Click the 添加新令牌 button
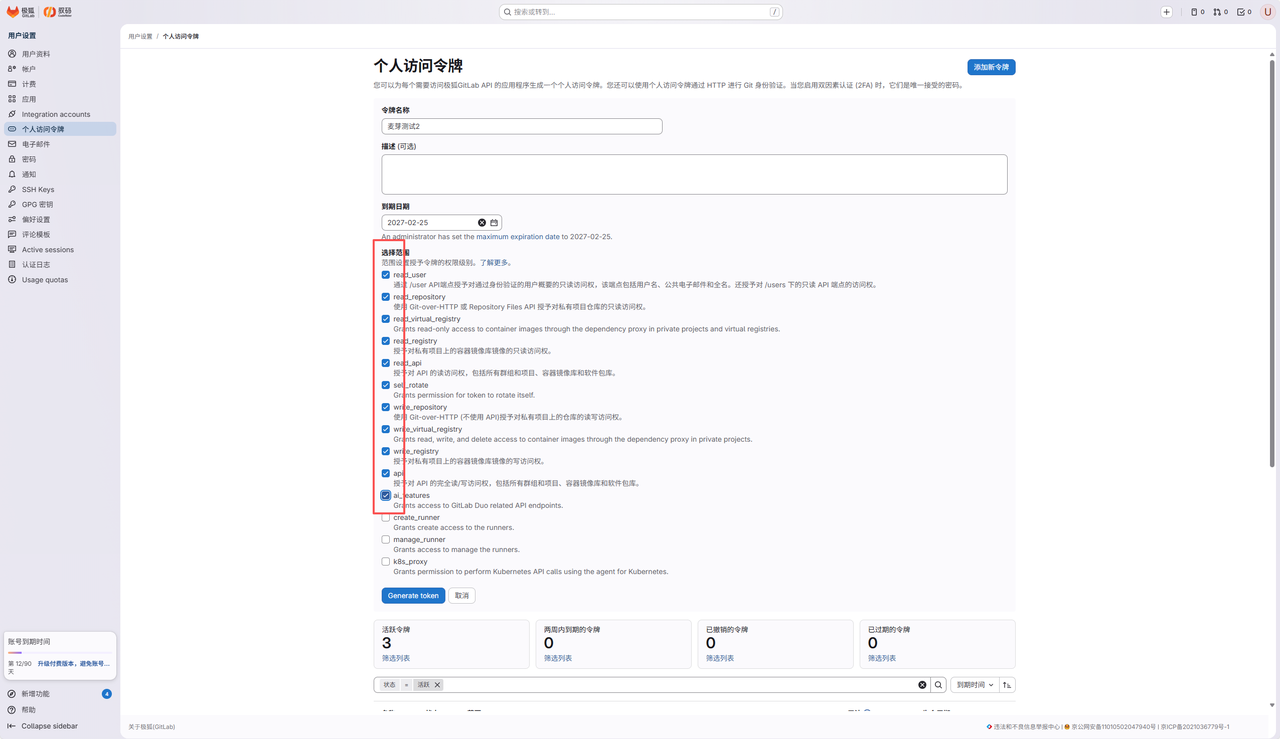This screenshot has height=739, width=1280. tap(991, 67)
